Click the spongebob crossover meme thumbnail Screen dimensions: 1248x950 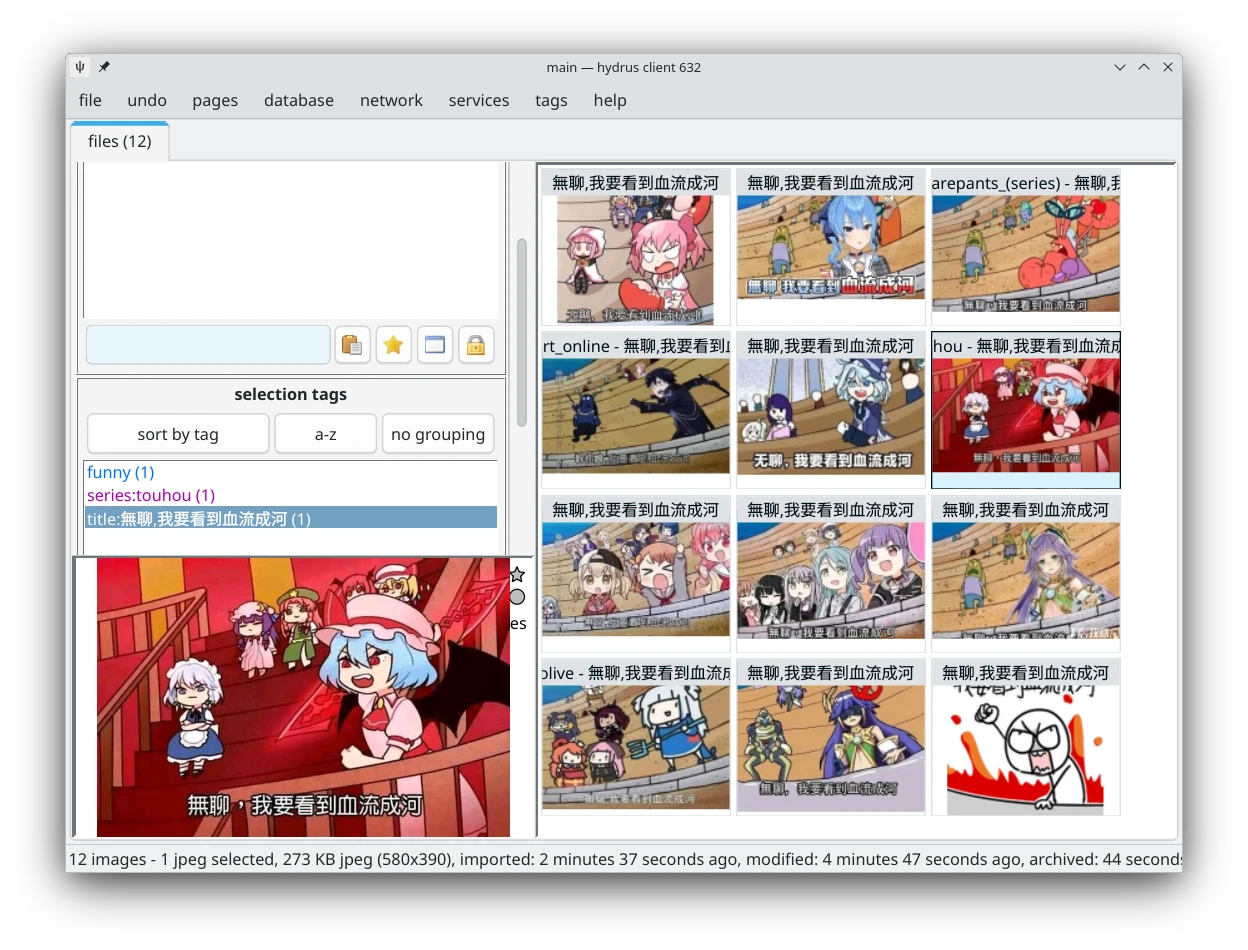coord(1025,246)
